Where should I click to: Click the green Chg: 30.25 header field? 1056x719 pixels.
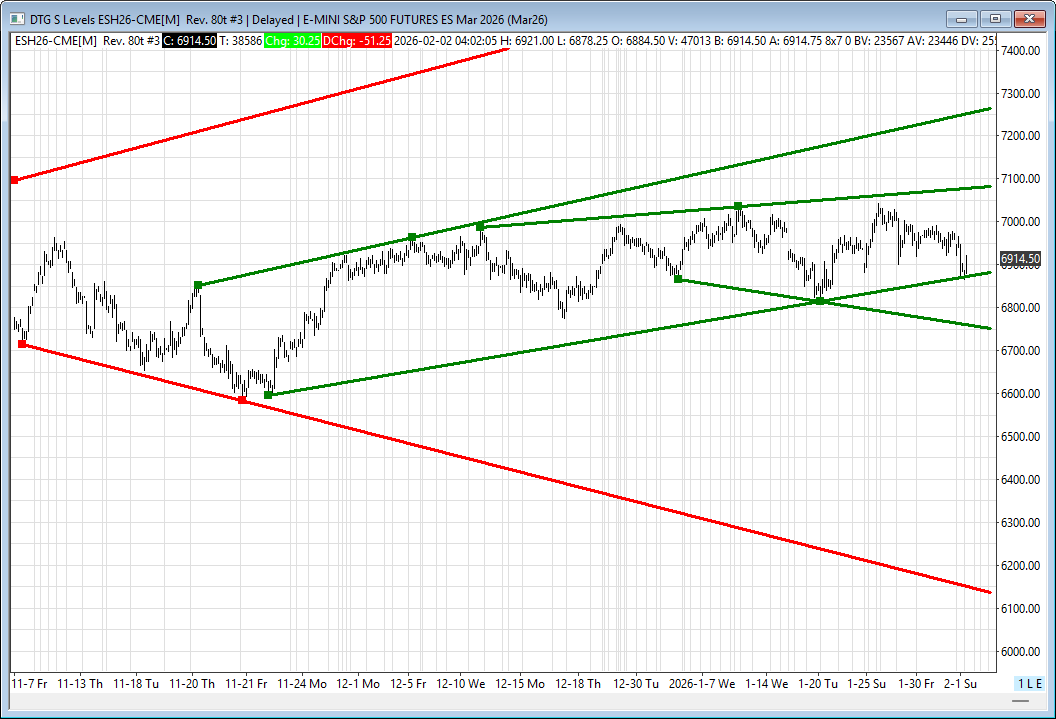coord(293,40)
